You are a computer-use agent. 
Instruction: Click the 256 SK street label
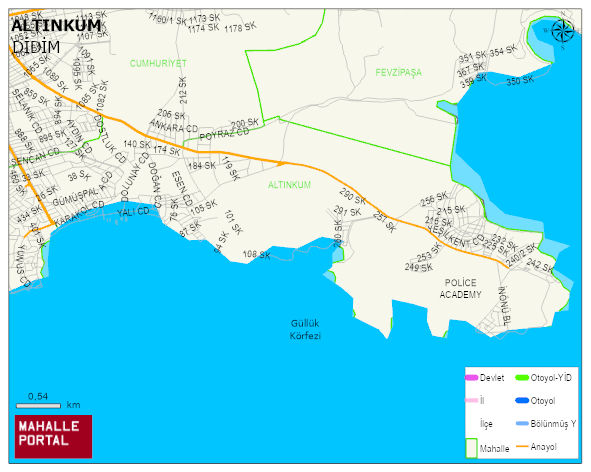[434, 199]
